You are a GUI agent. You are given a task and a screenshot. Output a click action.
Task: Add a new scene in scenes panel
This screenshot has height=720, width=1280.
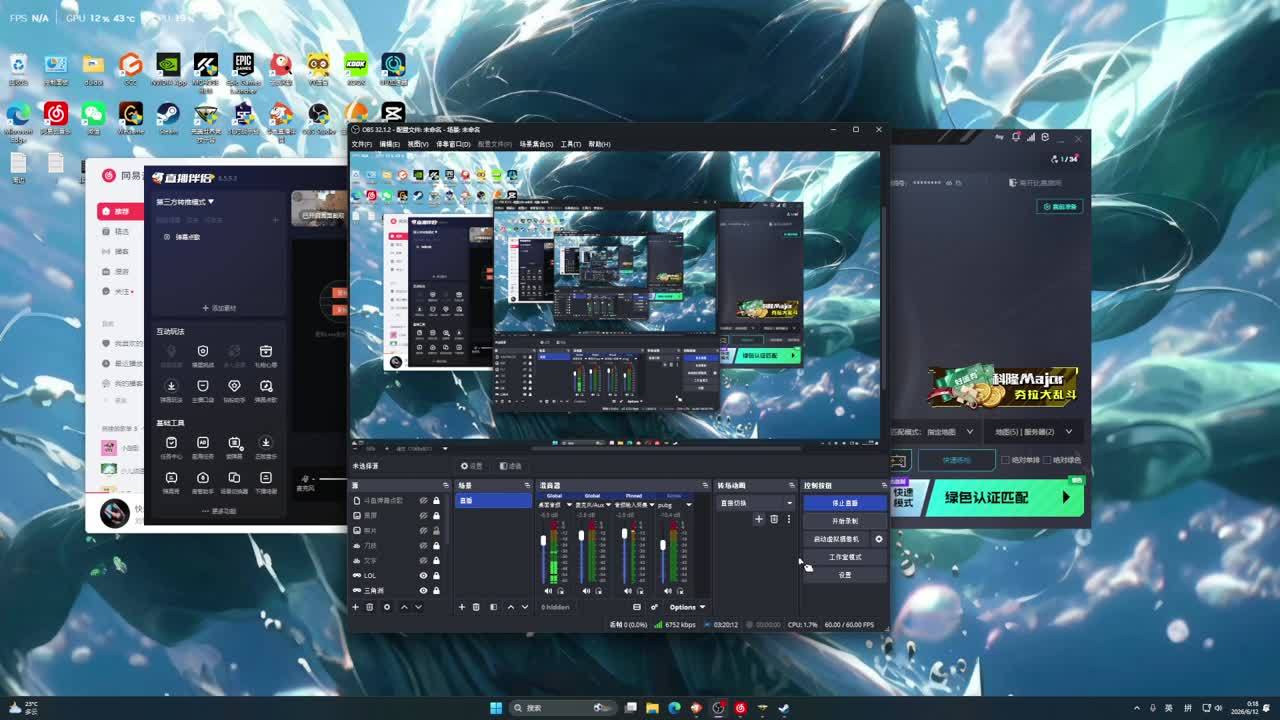coord(461,607)
